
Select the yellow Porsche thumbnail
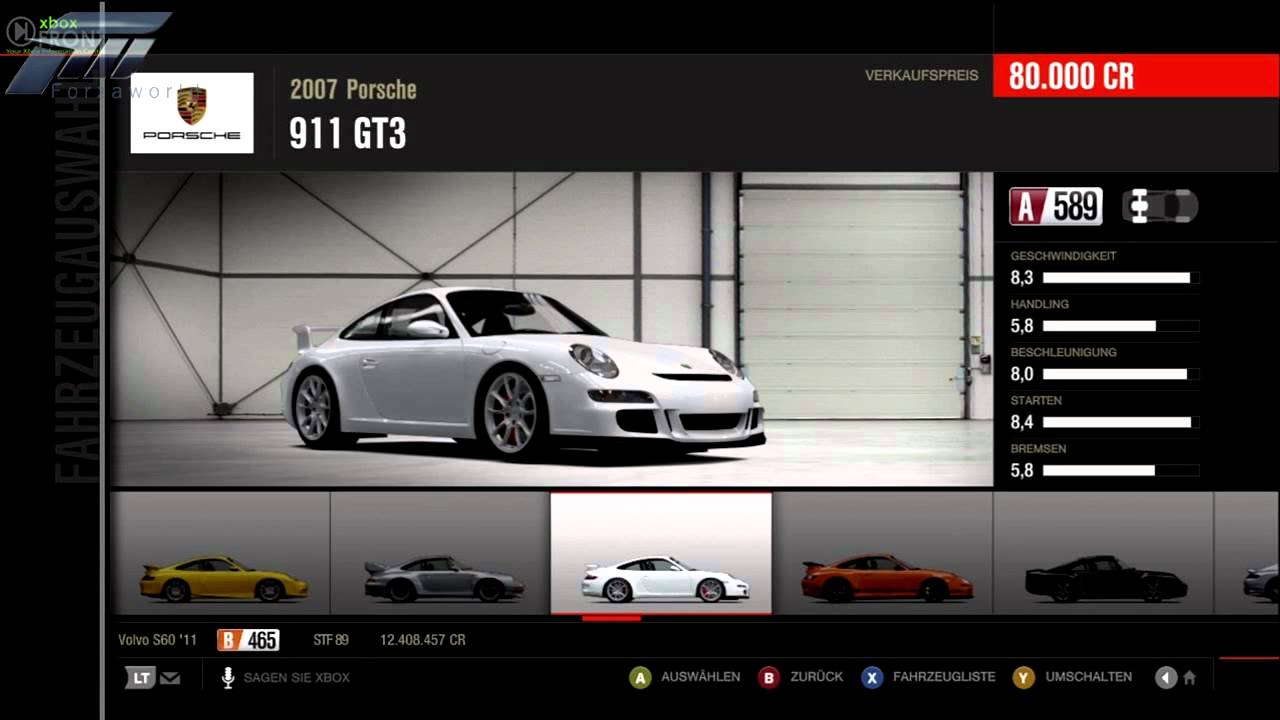coord(220,553)
